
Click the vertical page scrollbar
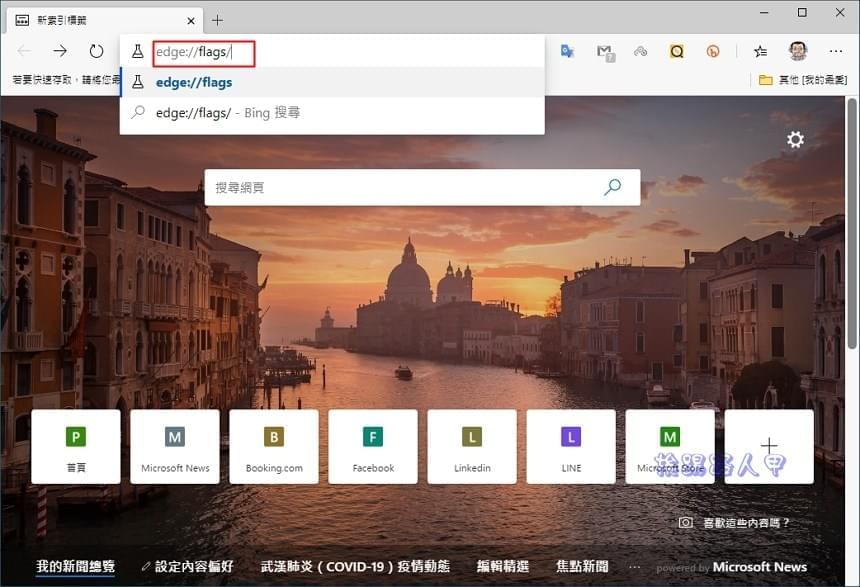[x=852, y=223]
